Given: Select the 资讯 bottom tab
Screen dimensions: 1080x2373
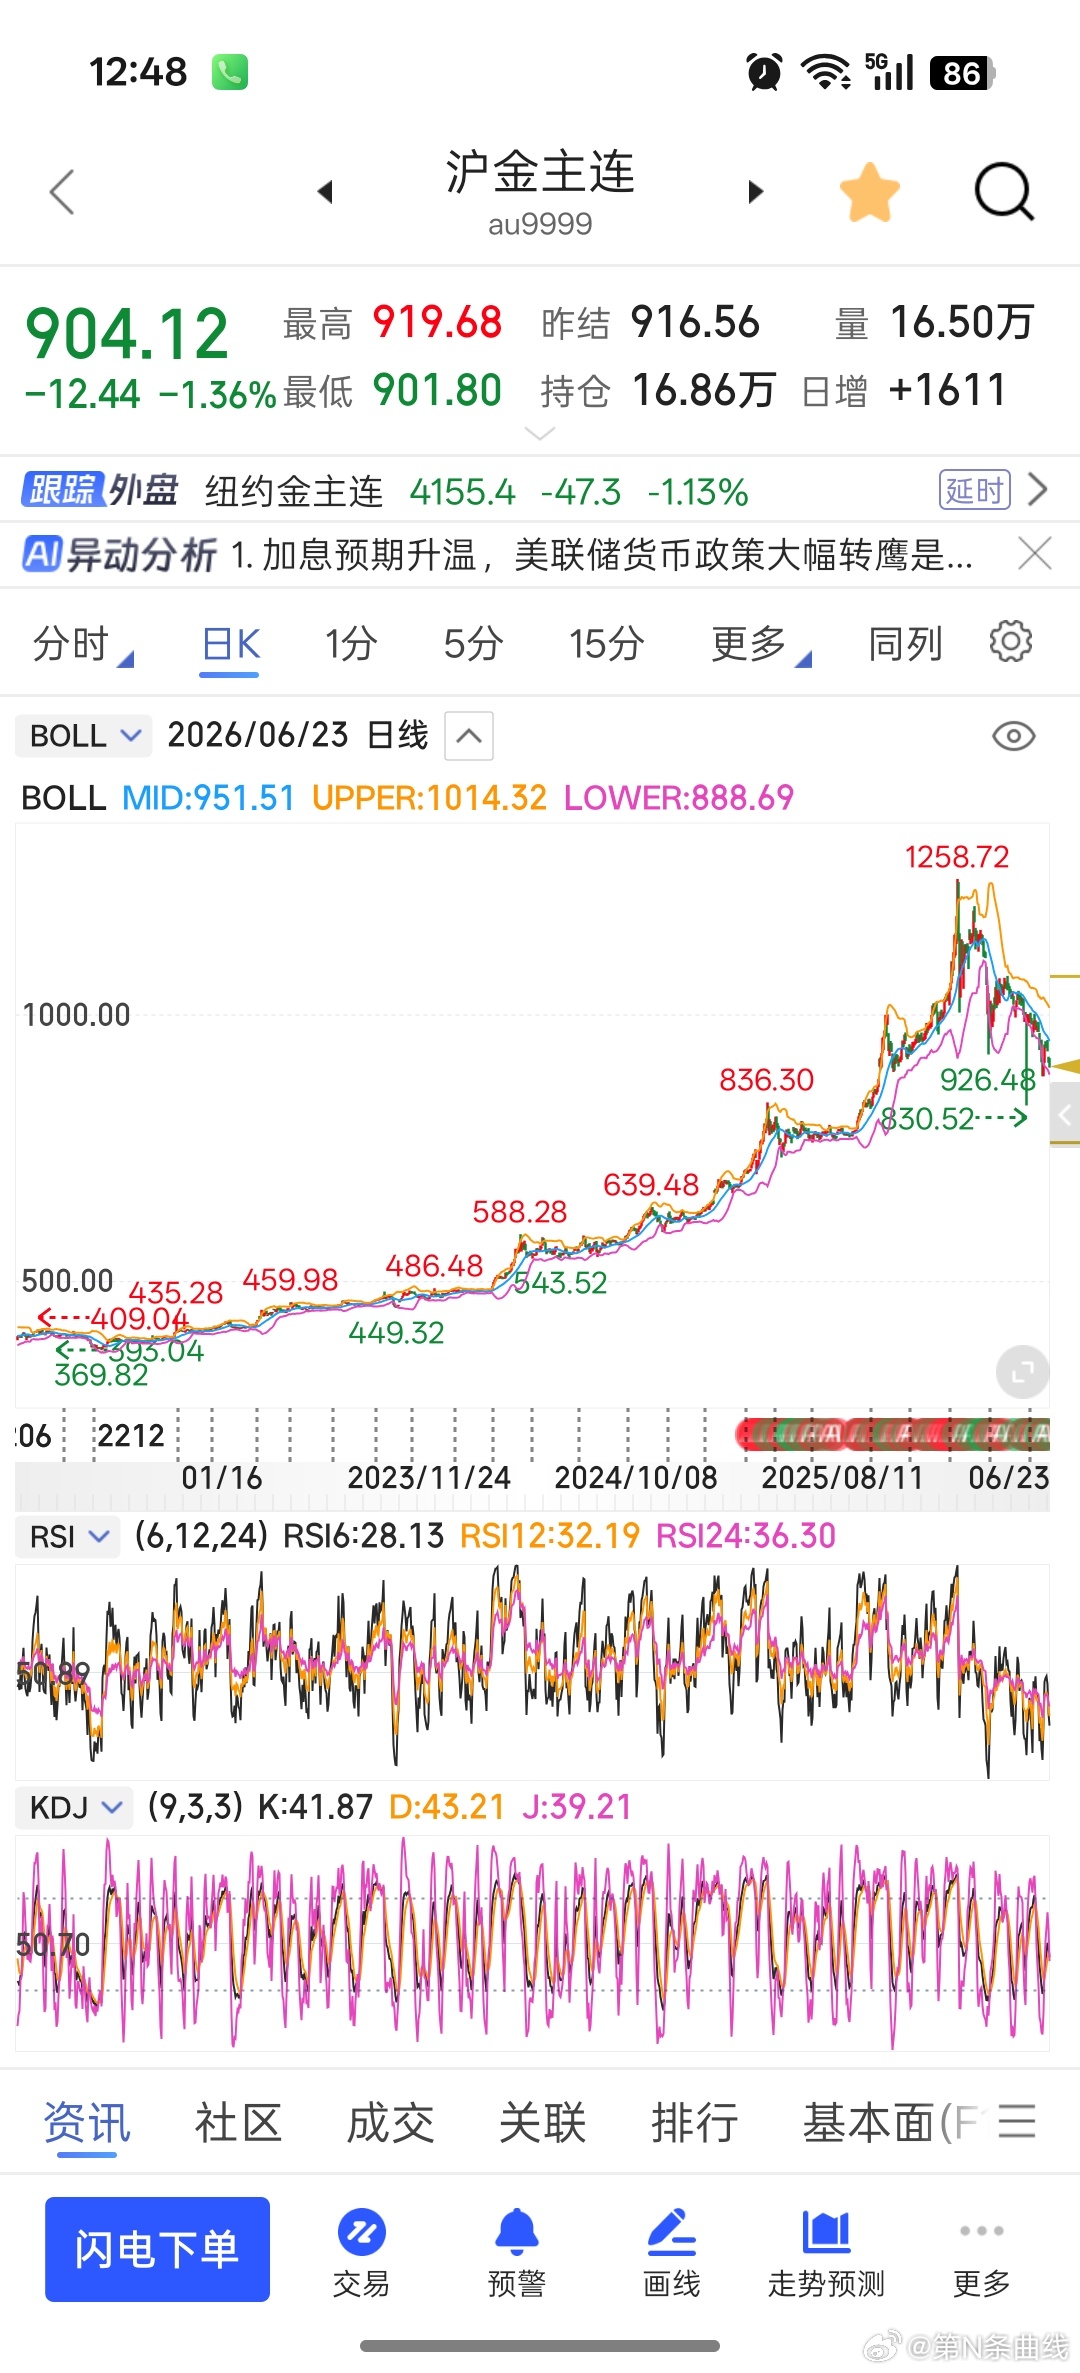Looking at the screenshot, I should click(87, 2123).
